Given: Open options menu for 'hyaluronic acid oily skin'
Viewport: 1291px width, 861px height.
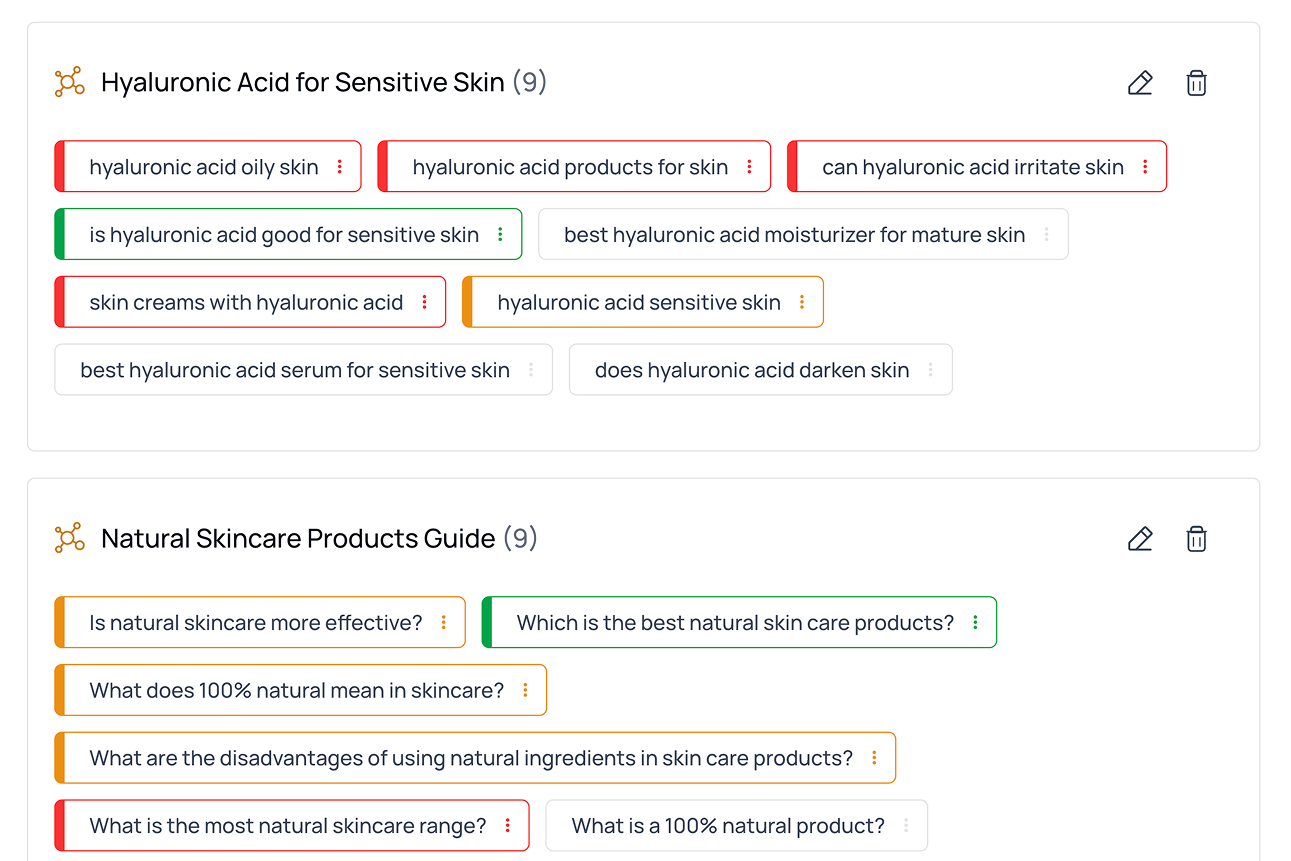Looking at the screenshot, I should [x=340, y=167].
